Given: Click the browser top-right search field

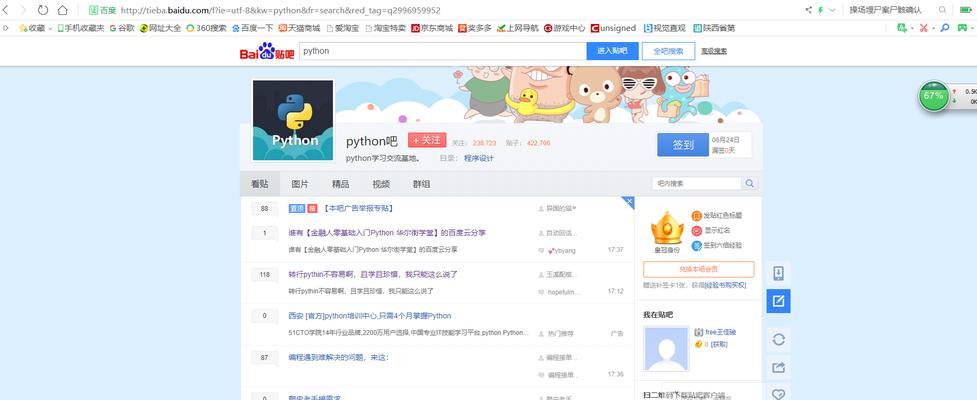Looking at the screenshot, I should coord(890,10).
